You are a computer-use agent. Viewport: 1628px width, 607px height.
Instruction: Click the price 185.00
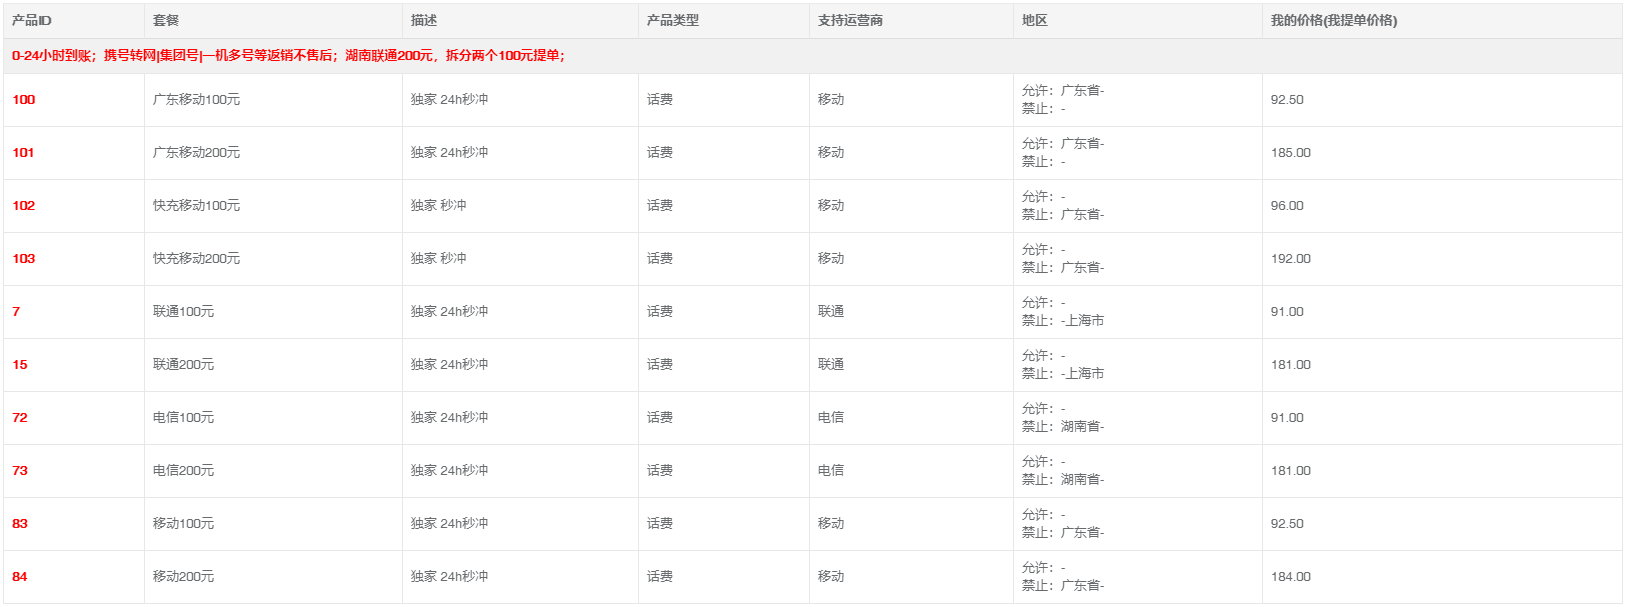coord(1291,153)
